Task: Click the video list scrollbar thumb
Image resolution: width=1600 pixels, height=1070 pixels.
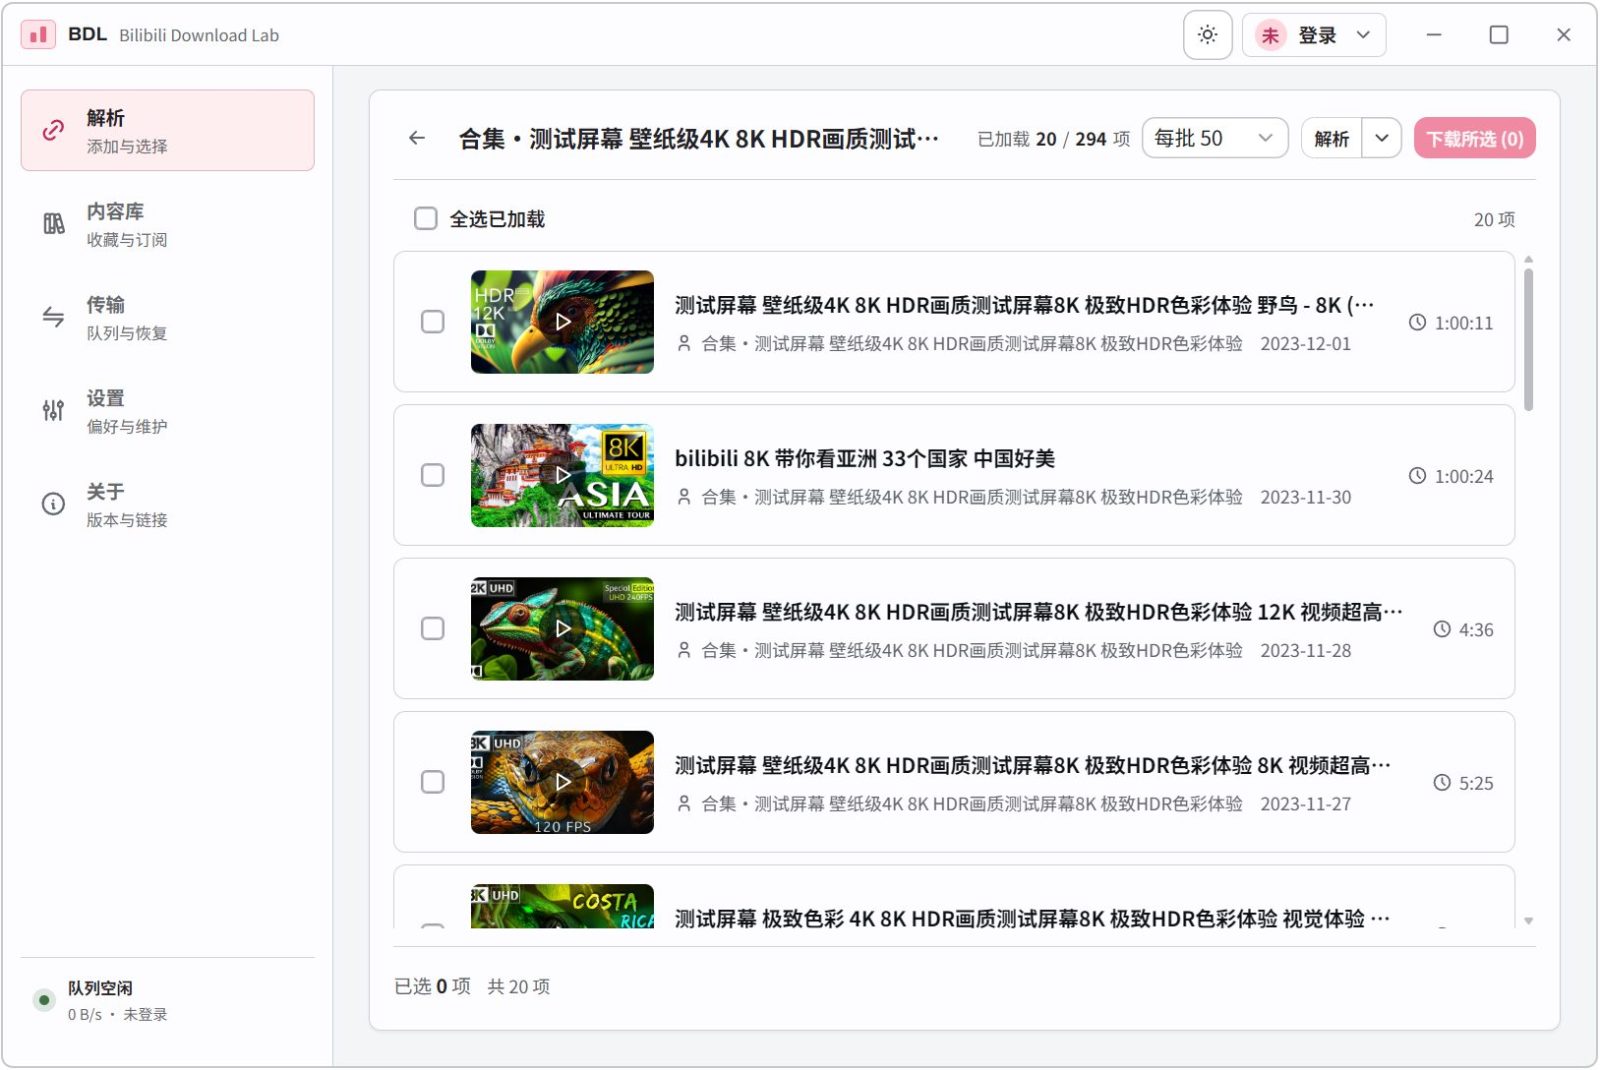Action: tap(1528, 339)
